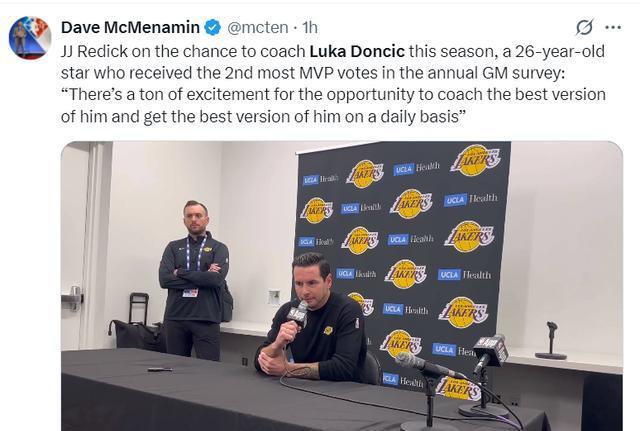Open the post via the 1h timestamp
Screen dimensions: 640x431
(x=310, y=27)
